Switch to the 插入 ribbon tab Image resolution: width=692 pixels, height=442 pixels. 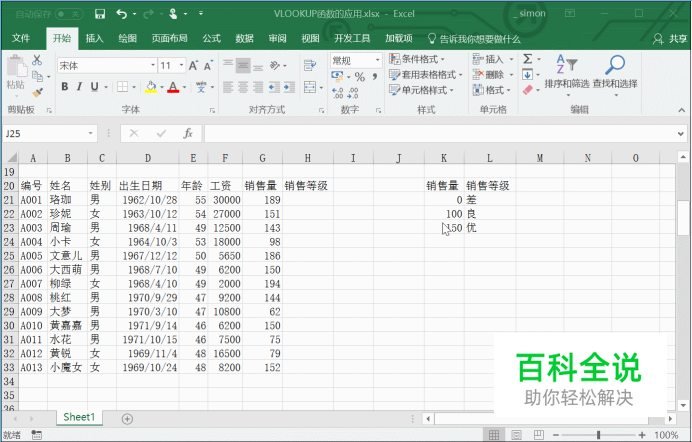94,38
